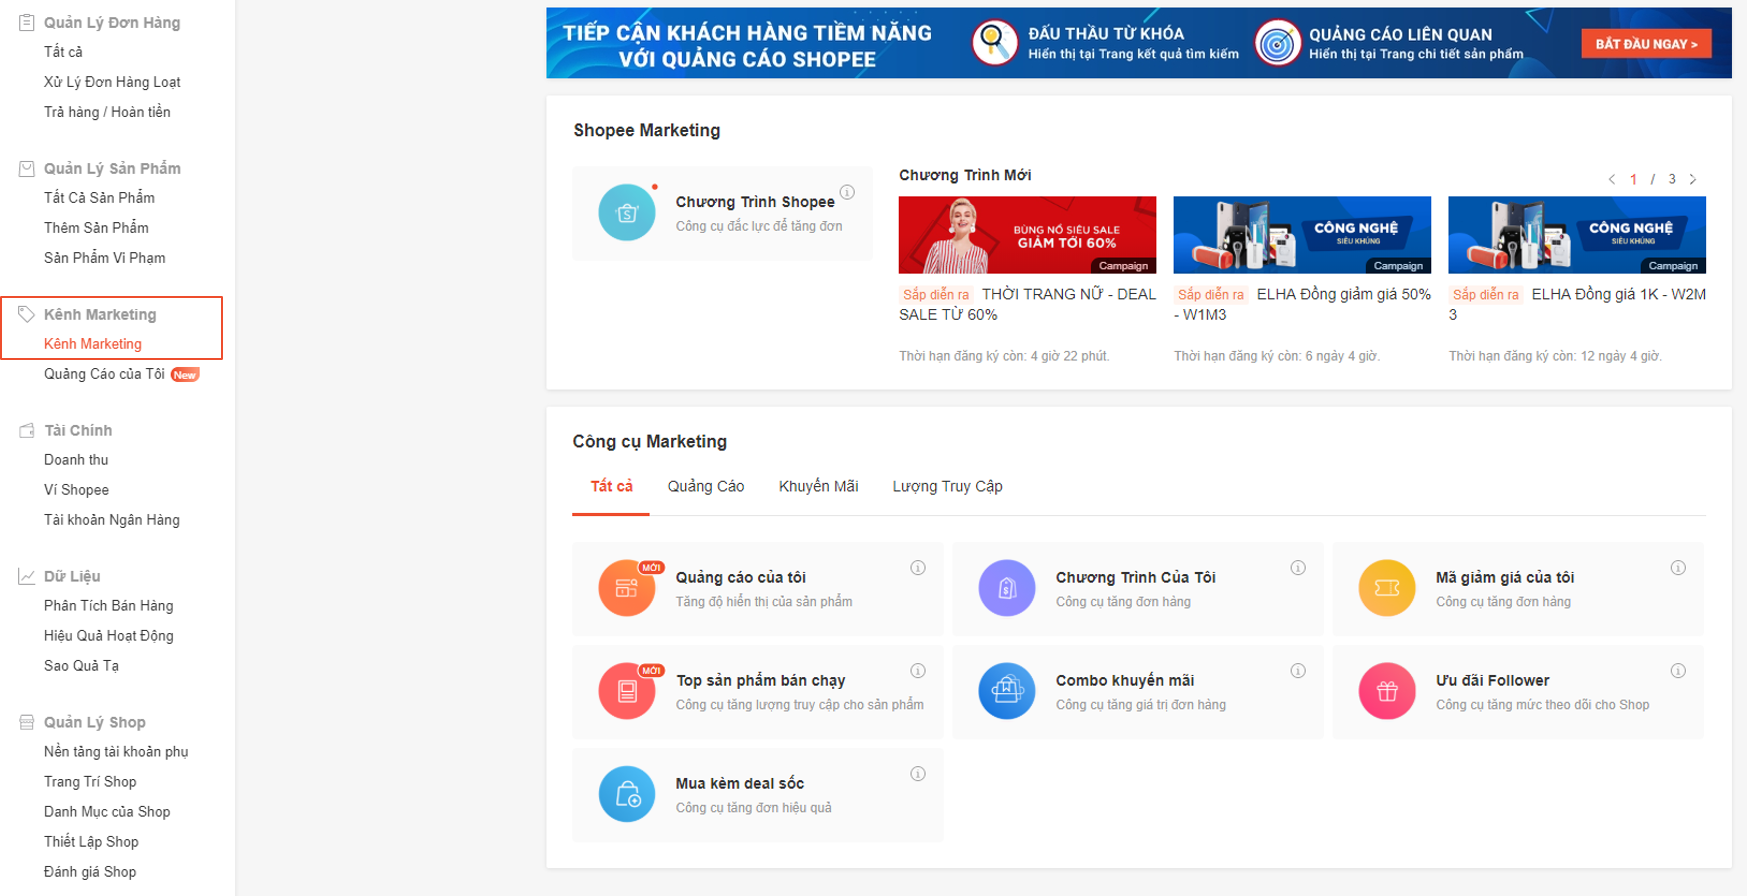Open Sao Quả Tạ link
1747x896 pixels.
(81, 666)
